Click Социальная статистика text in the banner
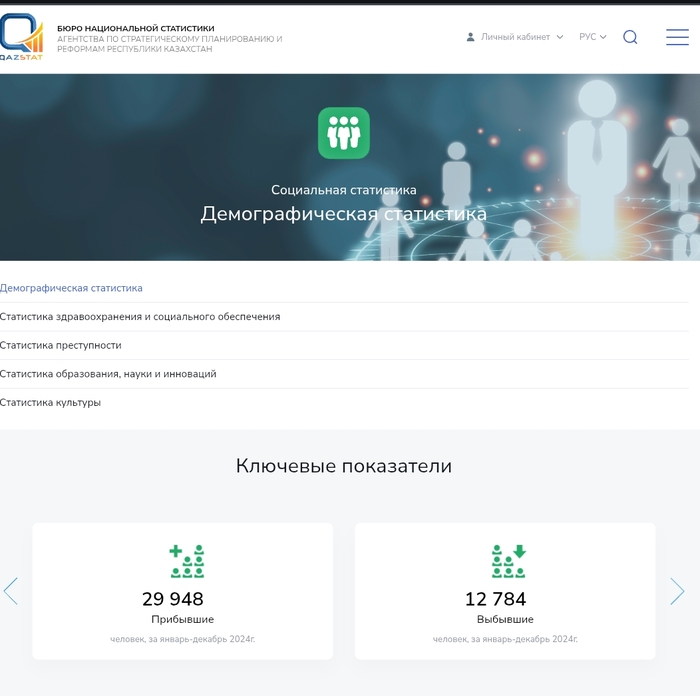The width and height of the screenshot is (700, 696). (x=344, y=190)
